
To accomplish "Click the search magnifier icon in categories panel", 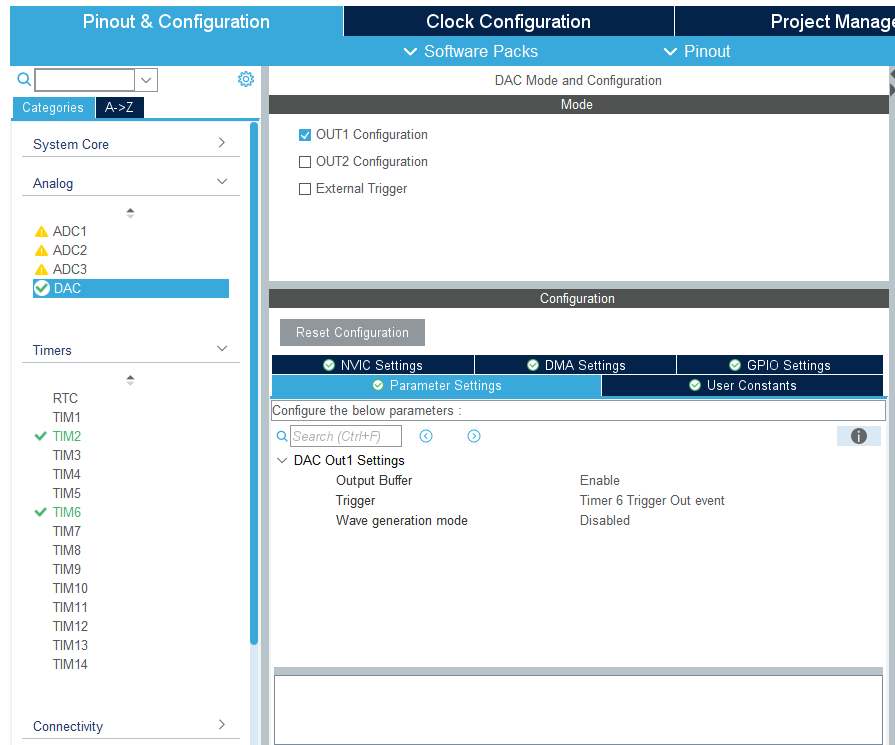I will 24,79.
